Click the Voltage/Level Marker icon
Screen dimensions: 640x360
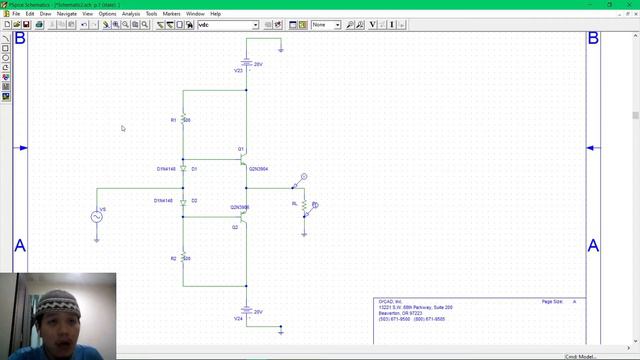tap(350, 25)
